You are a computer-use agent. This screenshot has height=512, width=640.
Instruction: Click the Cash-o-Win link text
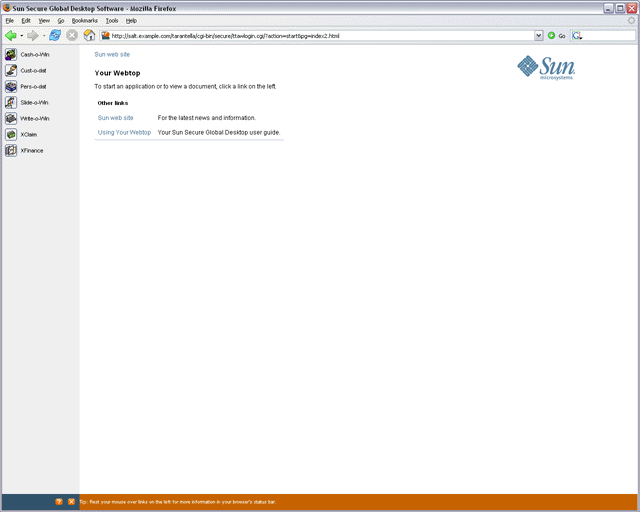[x=35, y=54]
